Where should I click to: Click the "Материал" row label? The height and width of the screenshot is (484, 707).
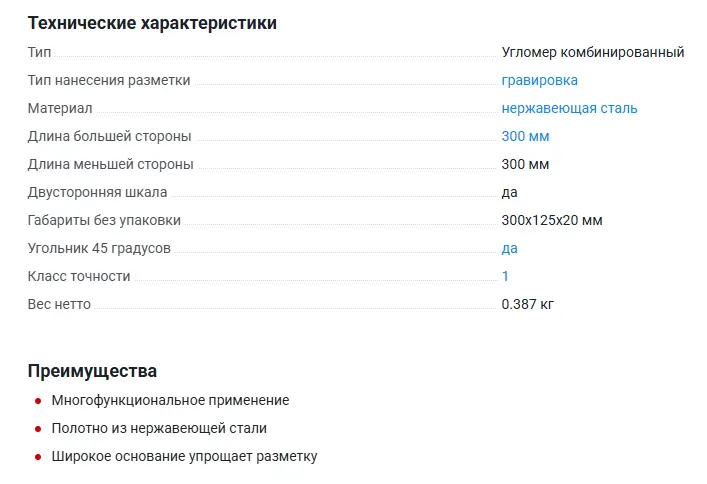point(60,108)
